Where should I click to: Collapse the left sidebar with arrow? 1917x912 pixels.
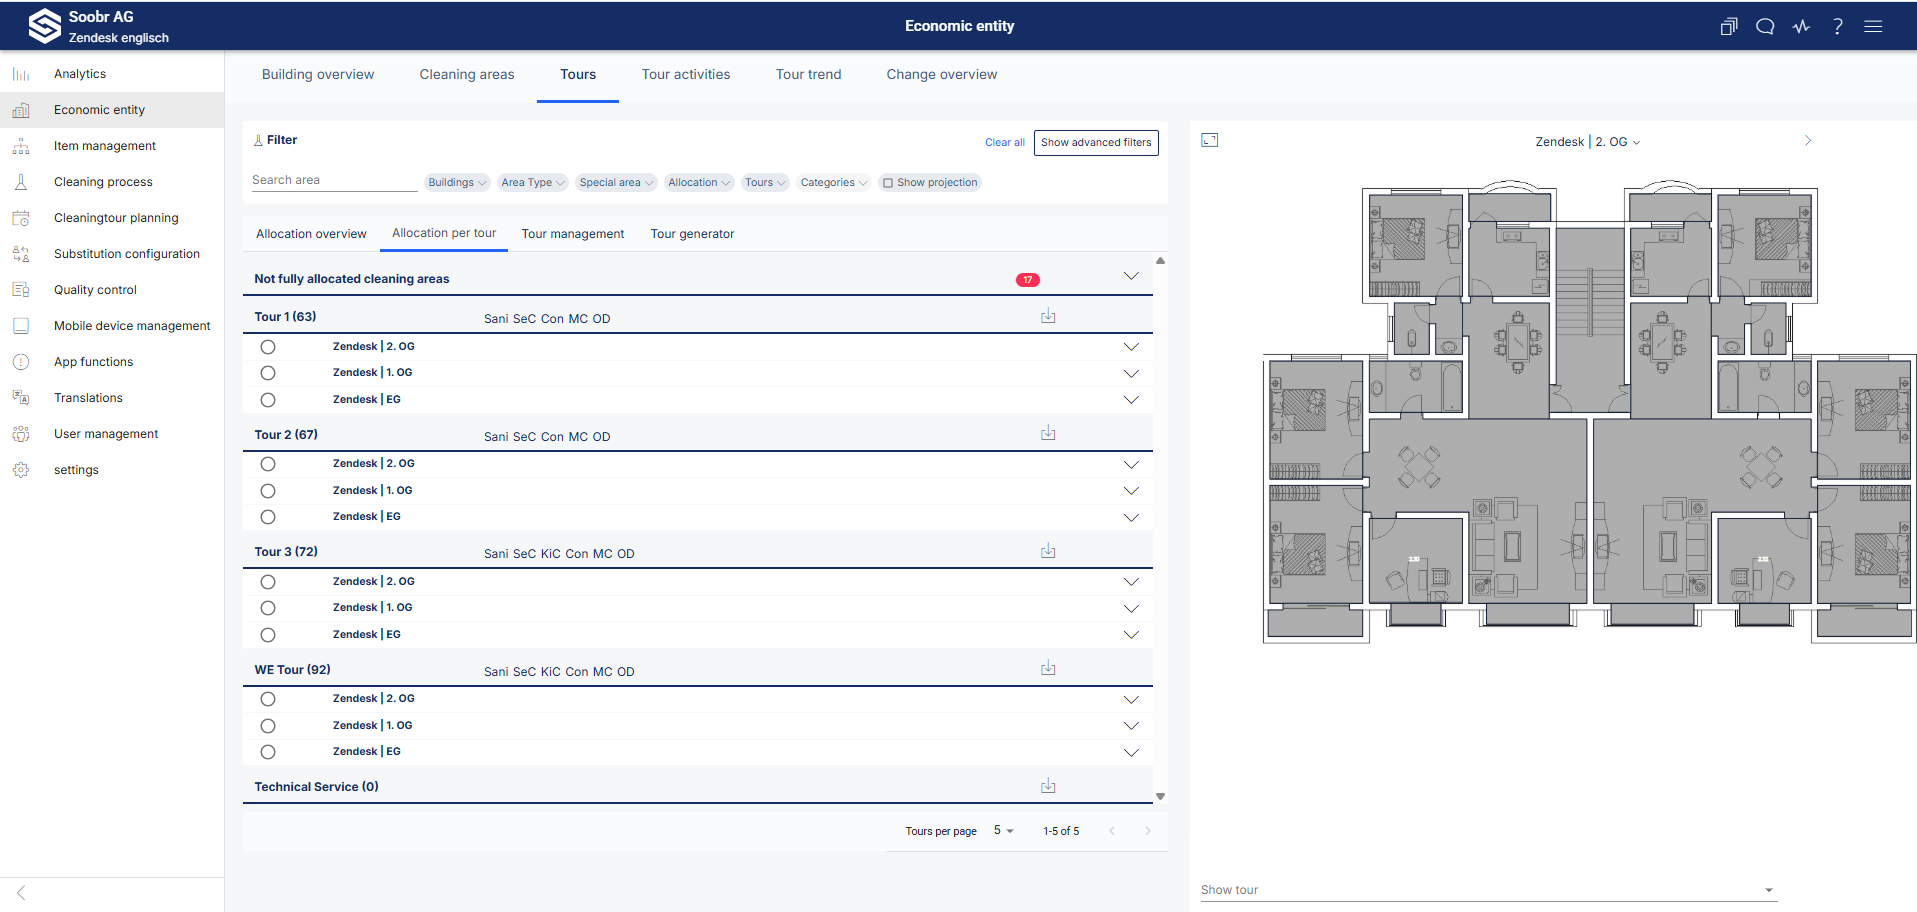(21, 892)
